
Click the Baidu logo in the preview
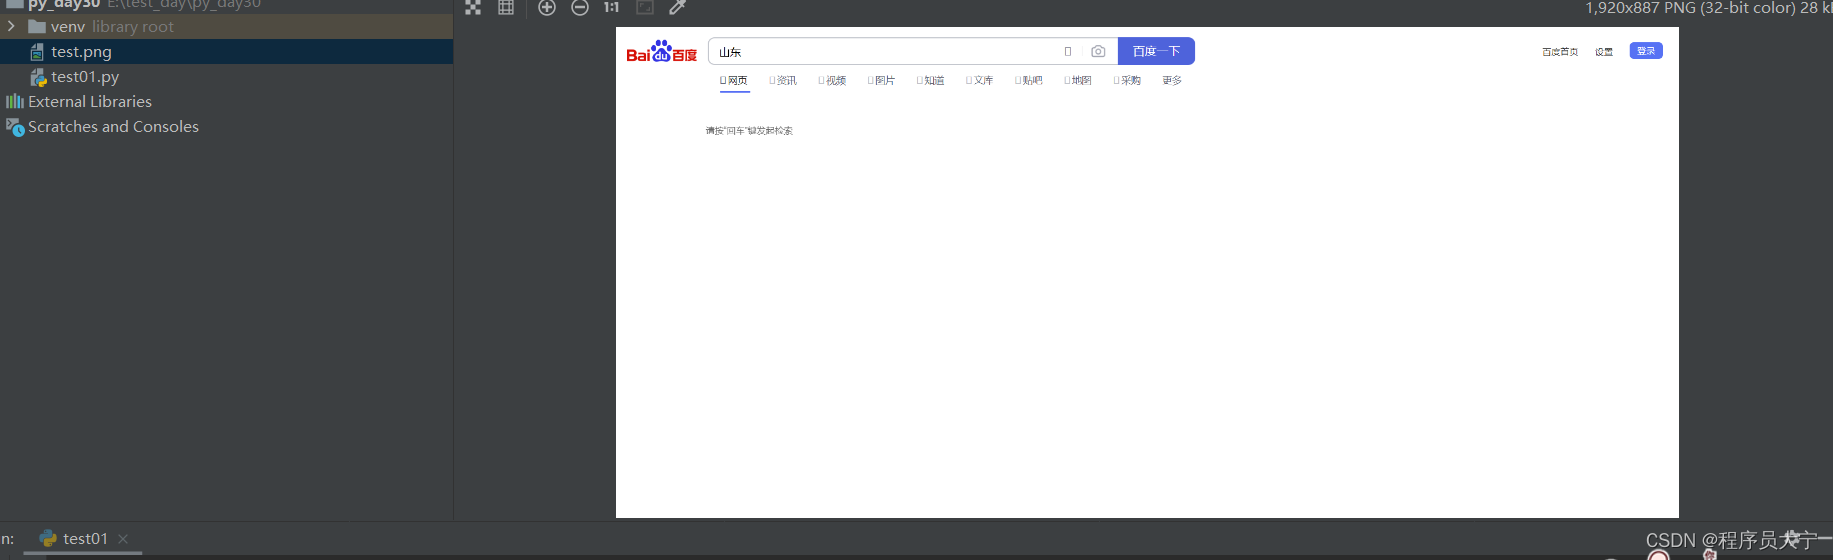click(661, 52)
